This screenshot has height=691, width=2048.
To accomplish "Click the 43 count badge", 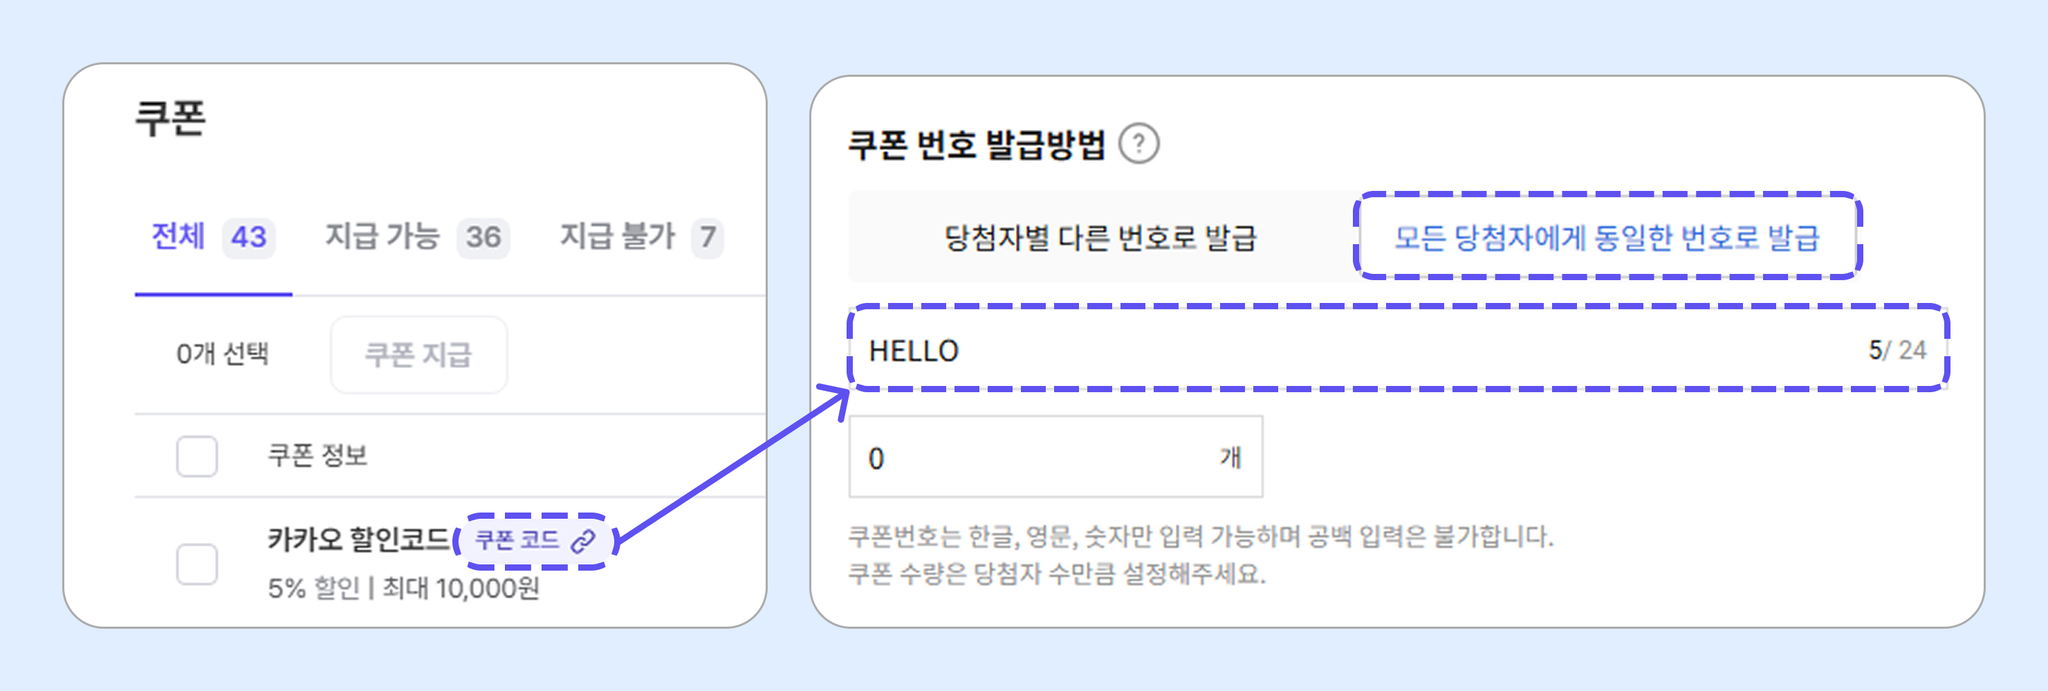I will [x=249, y=237].
